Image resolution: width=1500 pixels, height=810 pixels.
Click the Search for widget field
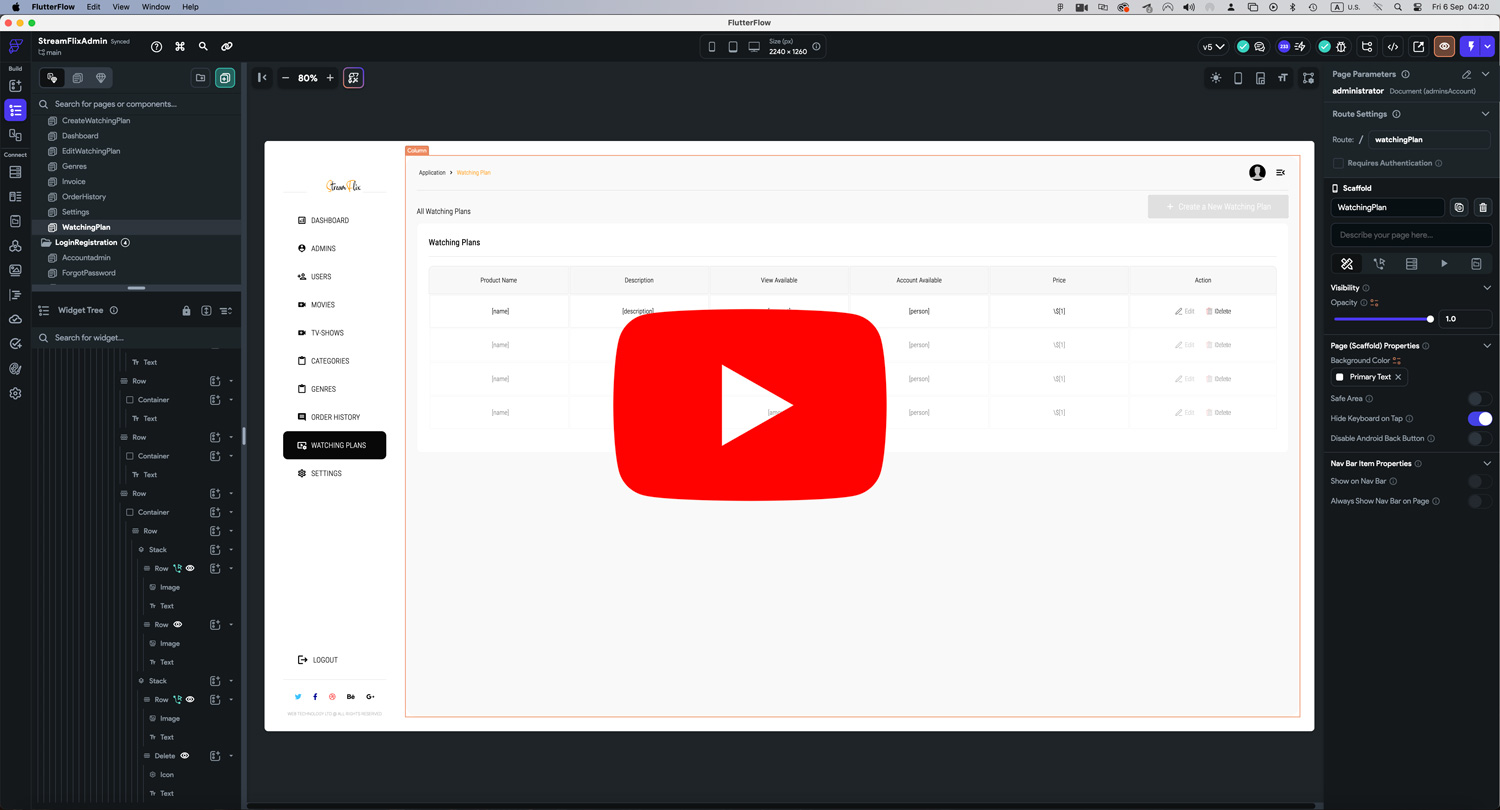point(136,338)
